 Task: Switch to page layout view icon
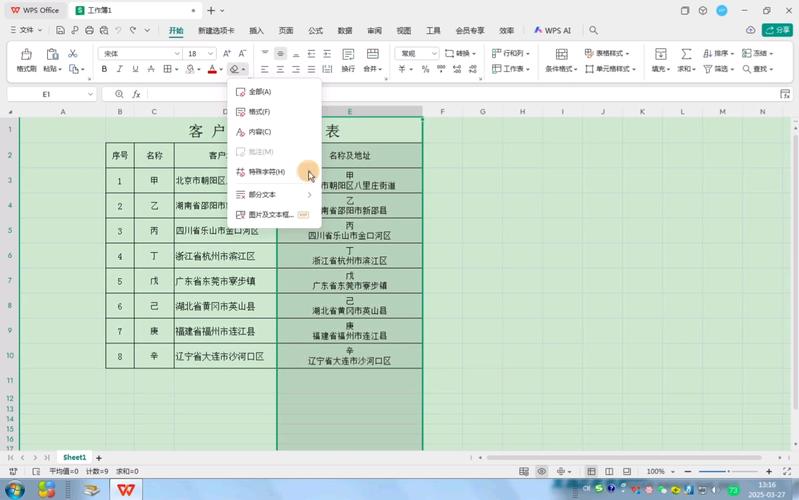tap(609, 471)
